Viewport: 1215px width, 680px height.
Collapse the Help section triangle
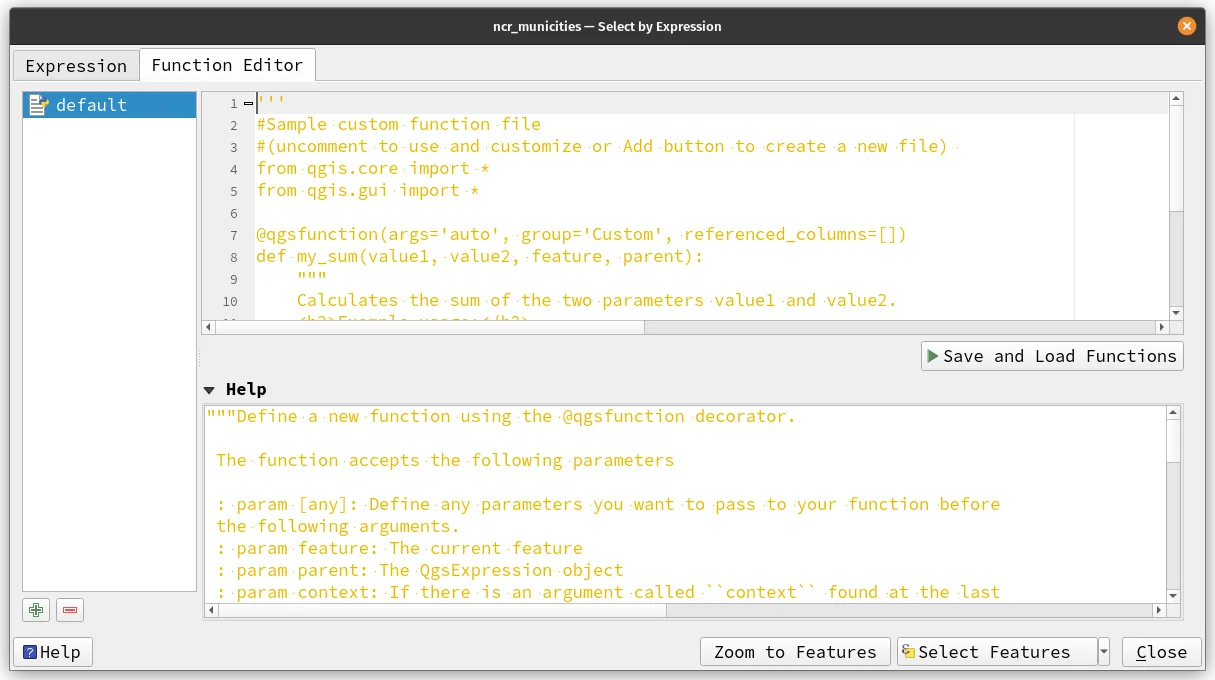[208, 389]
